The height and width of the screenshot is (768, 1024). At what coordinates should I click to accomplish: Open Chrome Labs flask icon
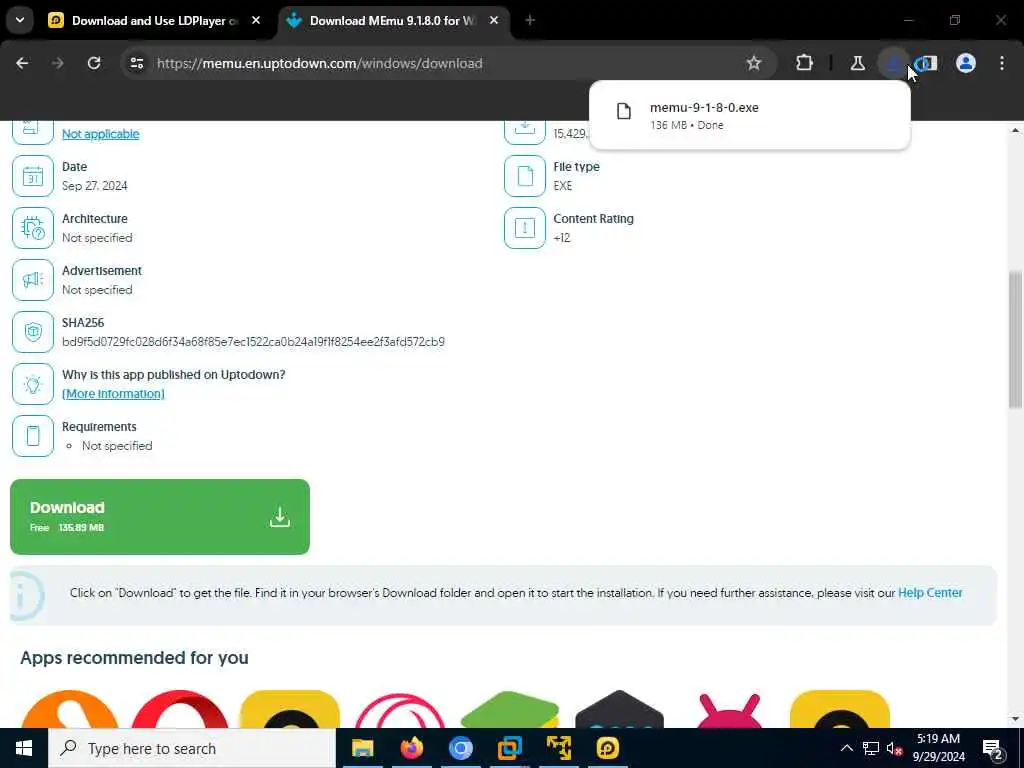(x=857, y=63)
